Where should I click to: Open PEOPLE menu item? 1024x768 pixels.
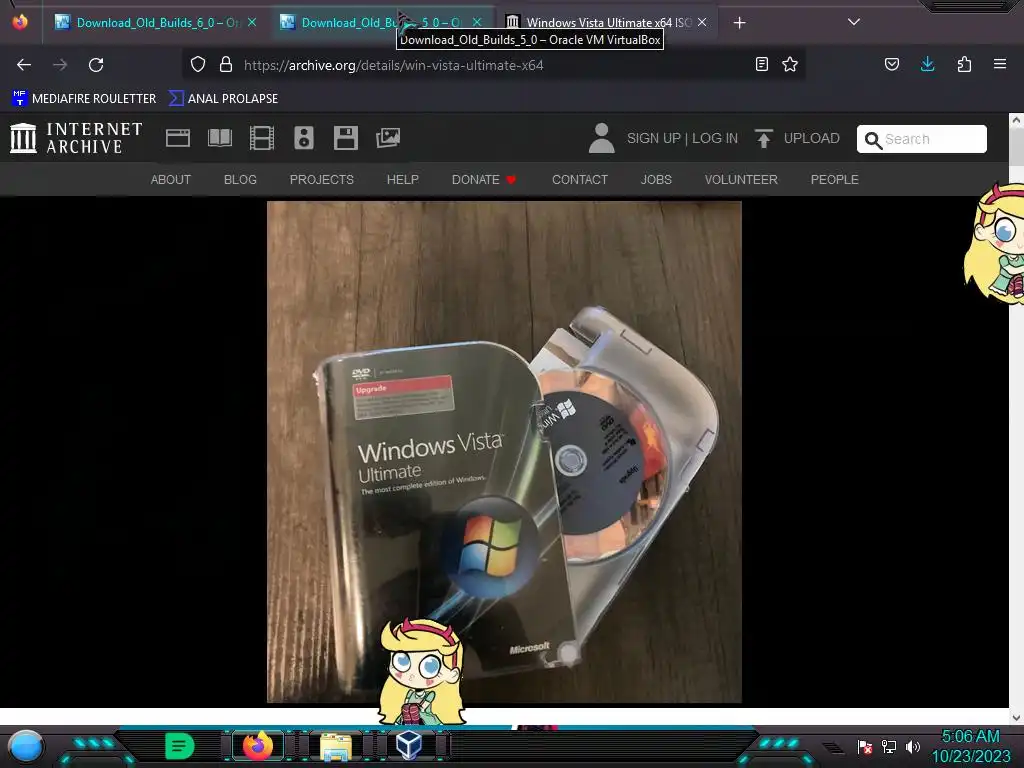(835, 180)
